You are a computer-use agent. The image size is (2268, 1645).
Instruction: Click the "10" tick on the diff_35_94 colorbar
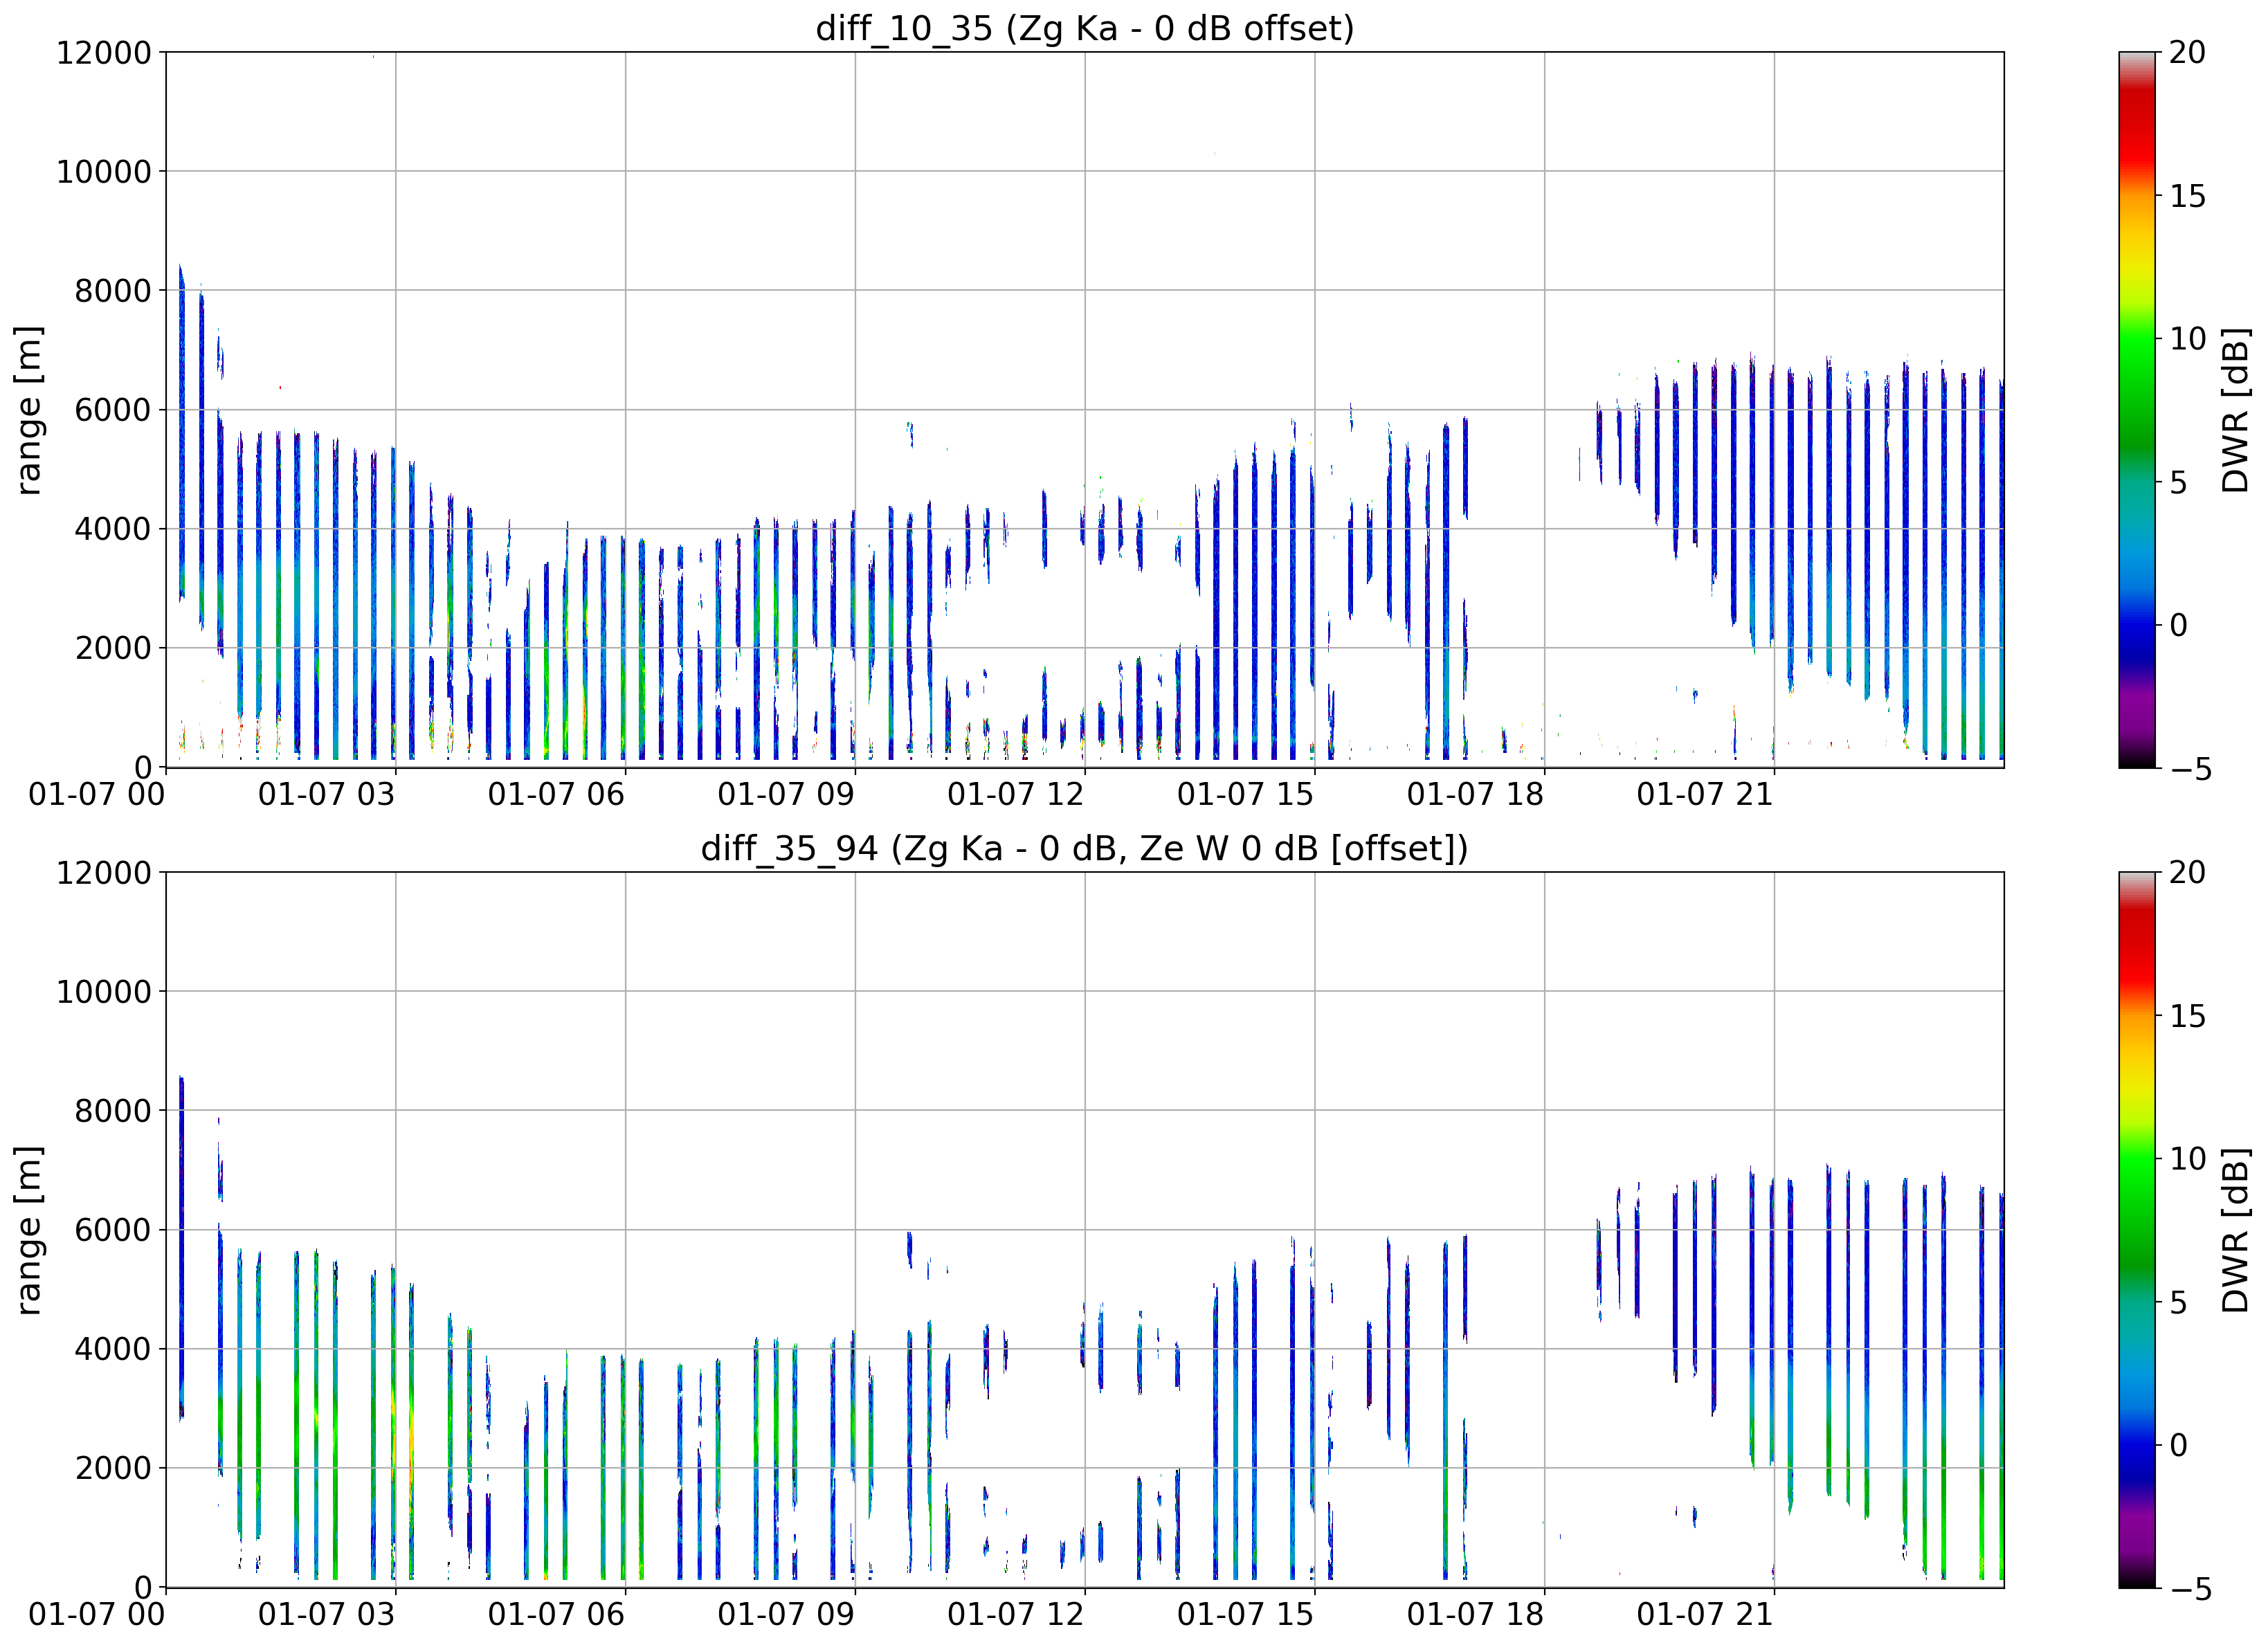click(2187, 1159)
